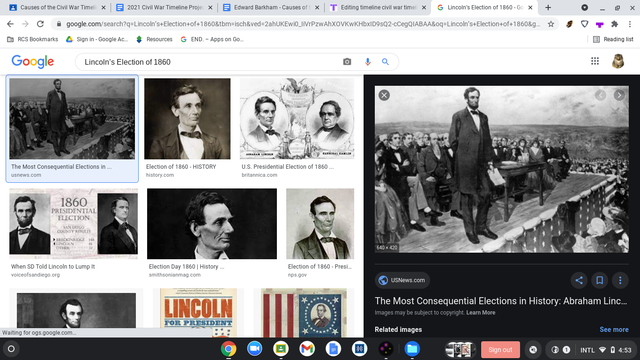Click the browser address bar
The height and width of the screenshot is (360, 640).
pos(303,24)
